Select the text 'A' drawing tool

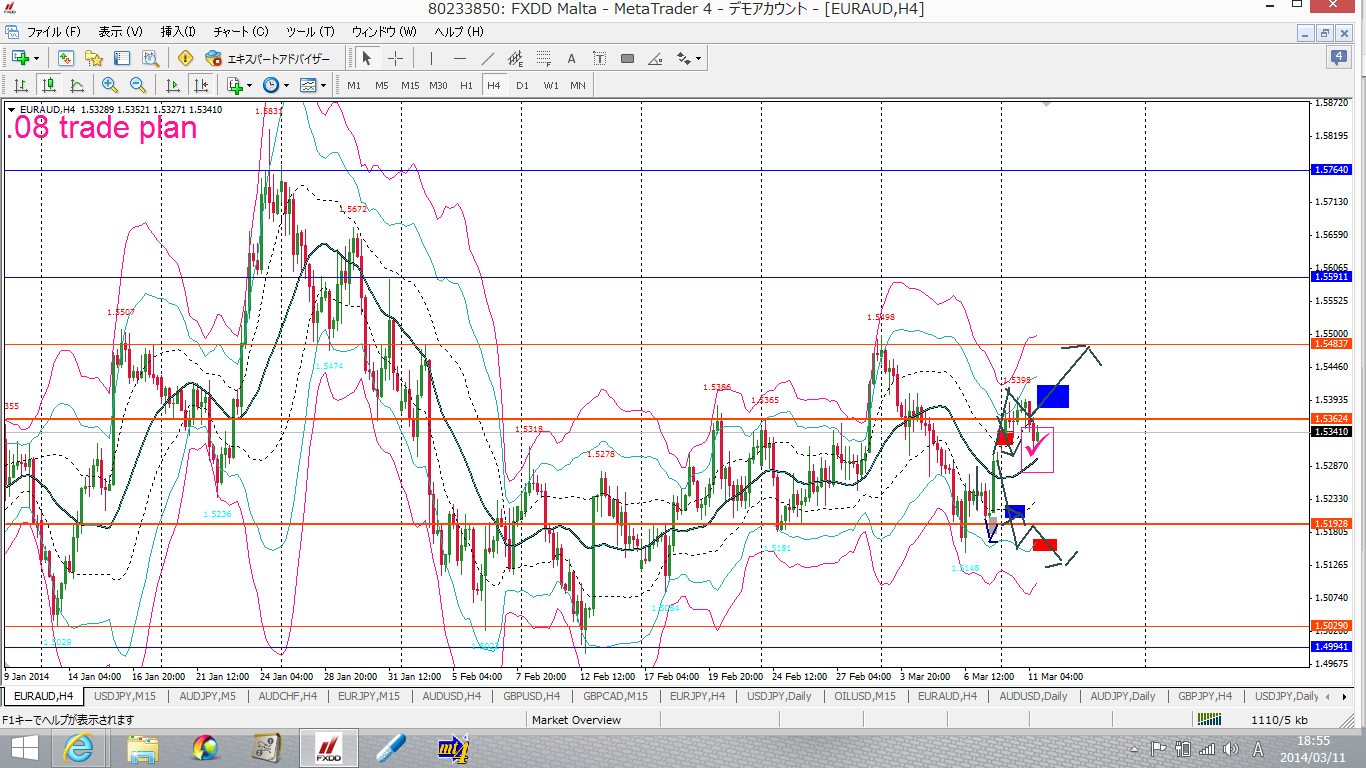(x=571, y=58)
